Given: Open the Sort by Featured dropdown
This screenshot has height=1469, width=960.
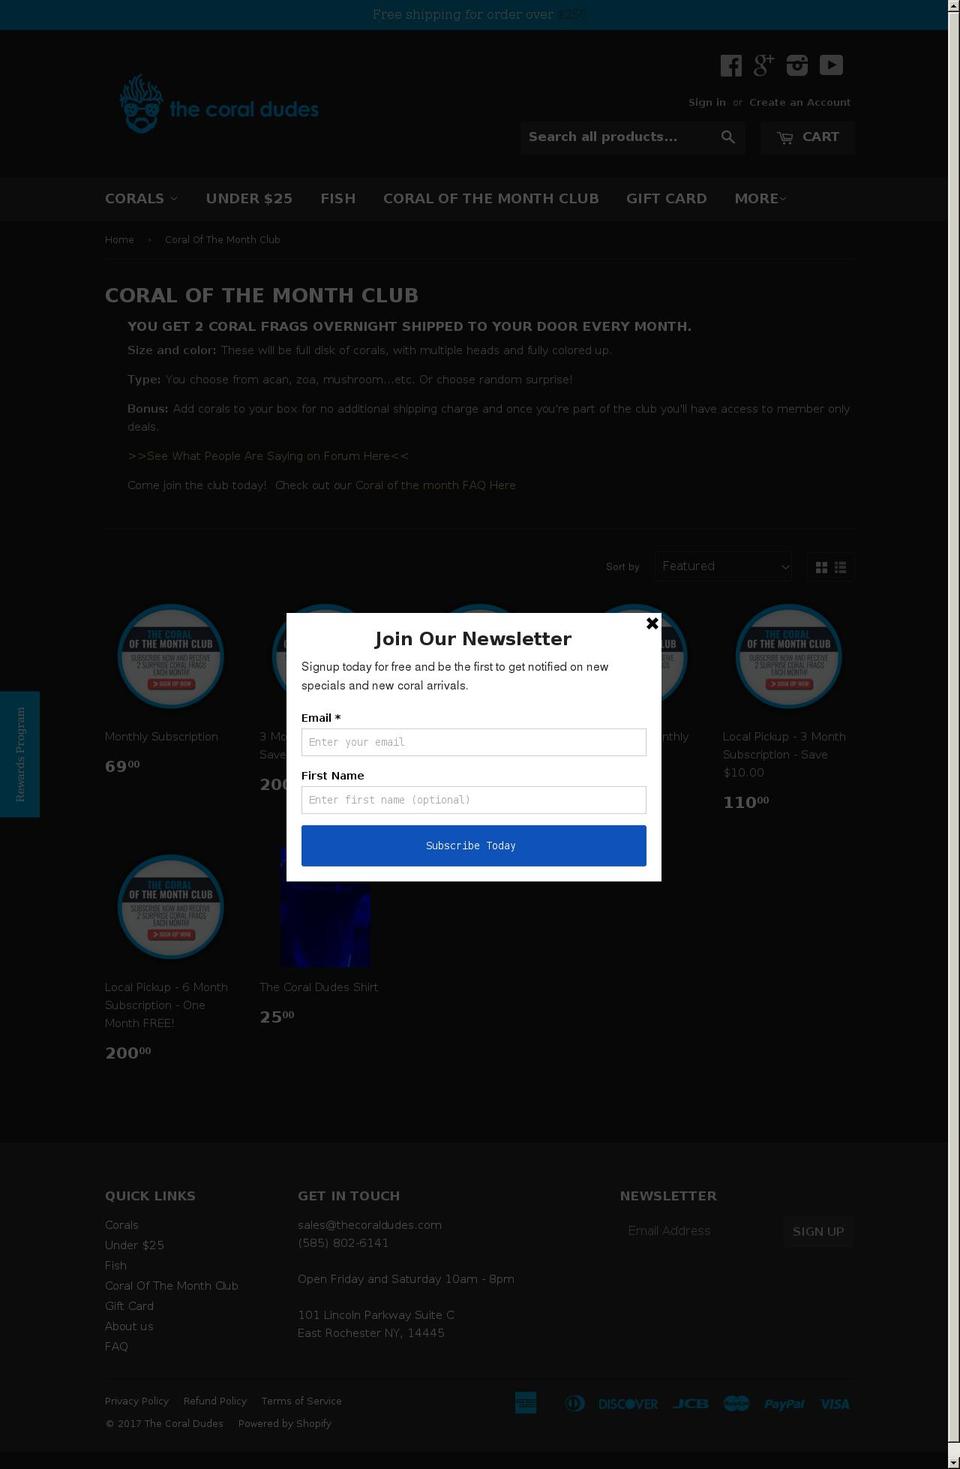Looking at the screenshot, I should 723,566.
